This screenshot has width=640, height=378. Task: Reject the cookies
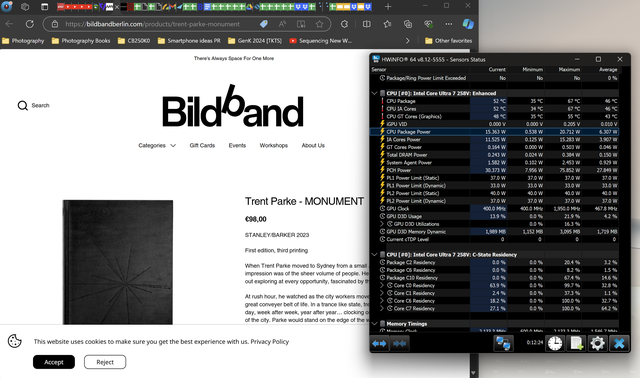pyautogui.click(x=105, y=362)
